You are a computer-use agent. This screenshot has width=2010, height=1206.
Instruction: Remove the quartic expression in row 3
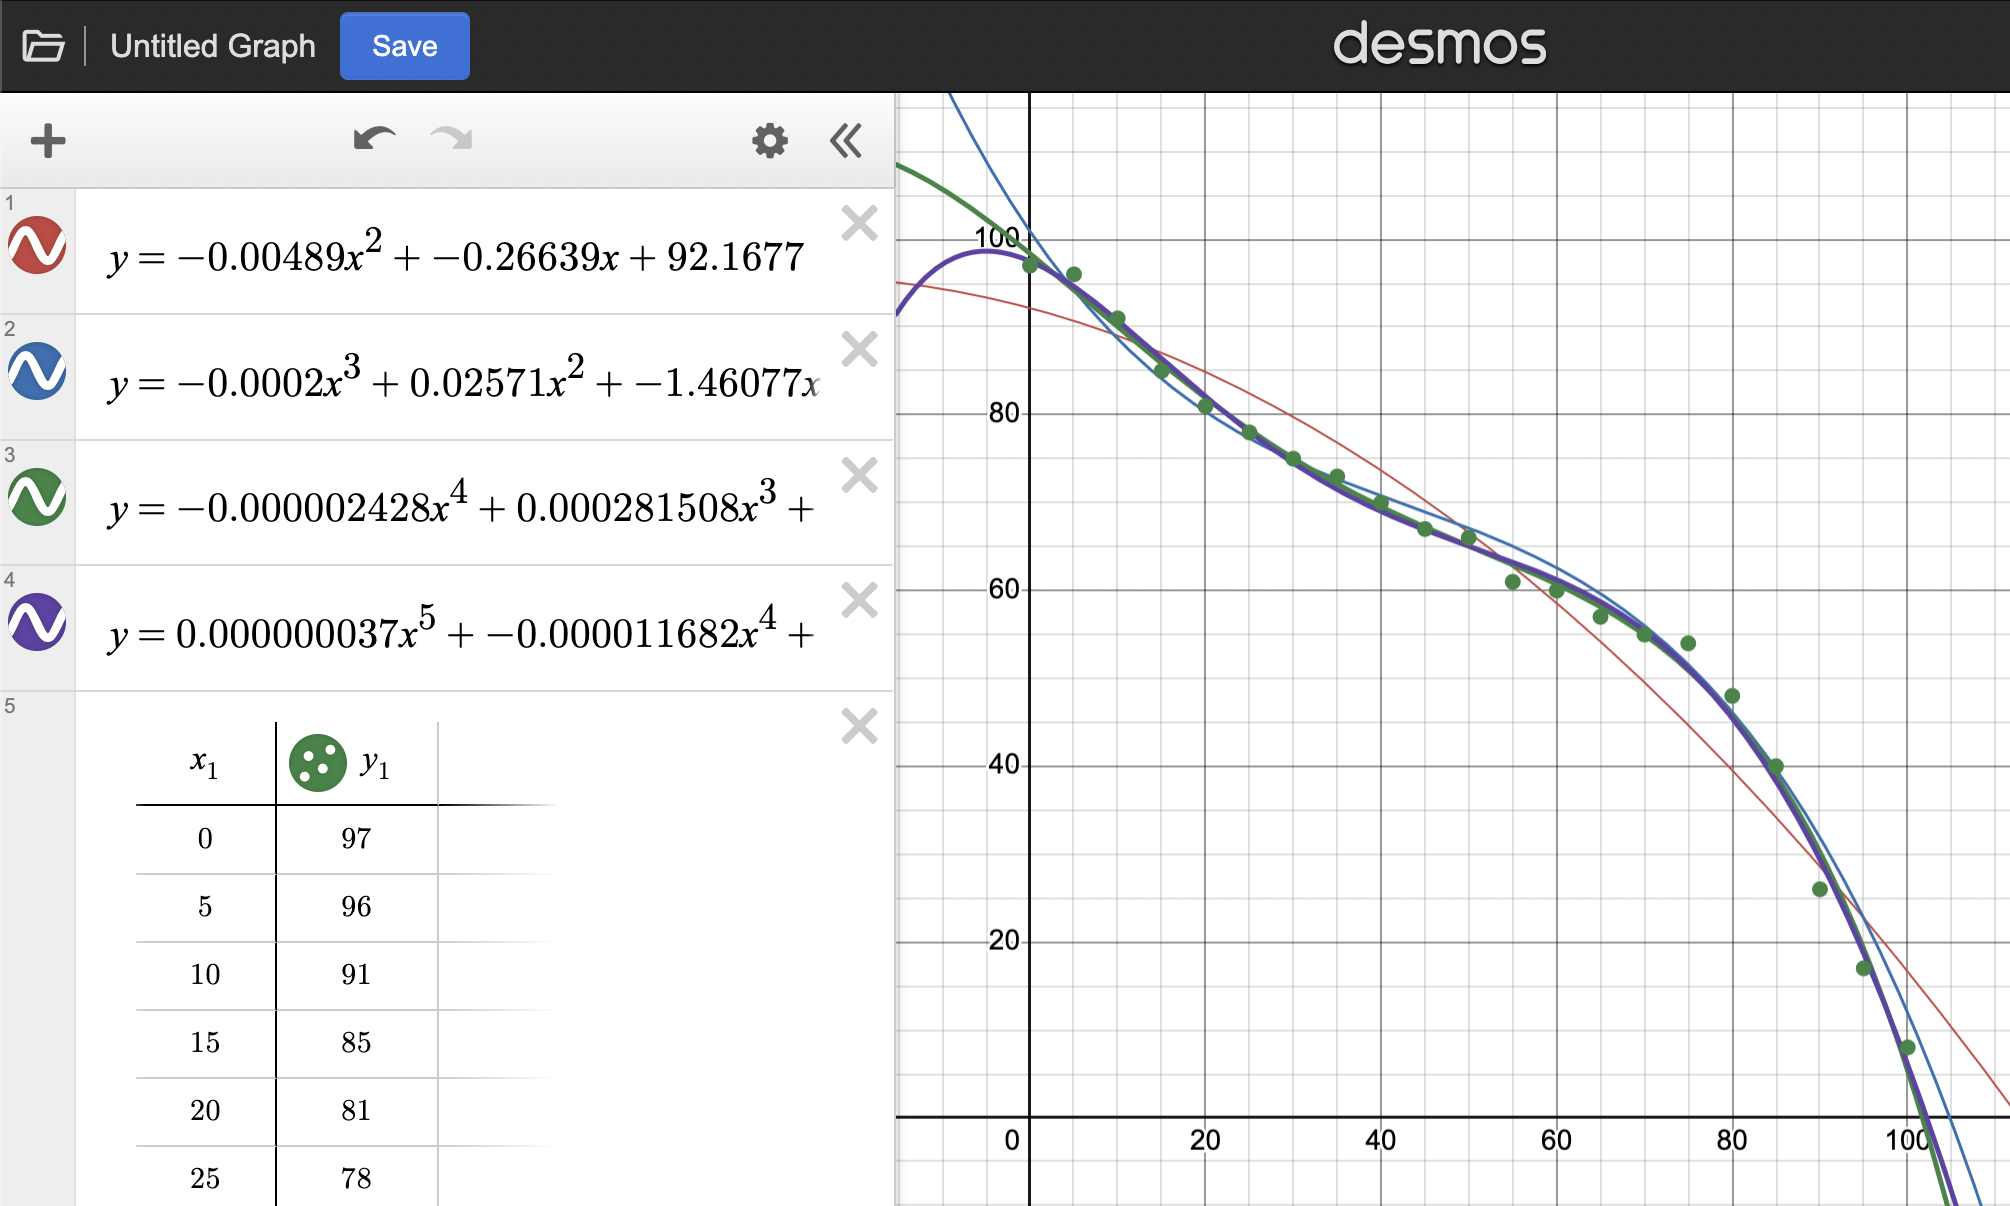(859, 476)
